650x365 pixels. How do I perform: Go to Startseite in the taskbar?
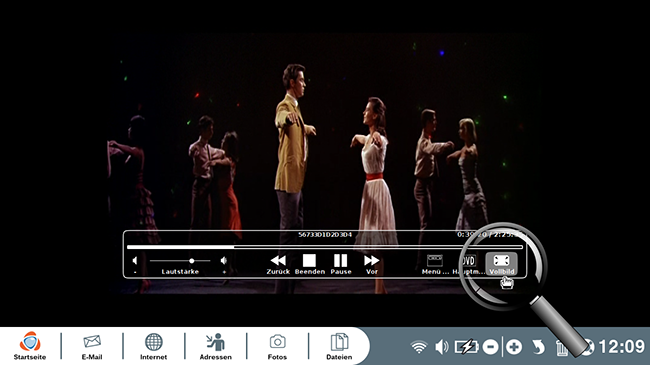tap(30, 346)
